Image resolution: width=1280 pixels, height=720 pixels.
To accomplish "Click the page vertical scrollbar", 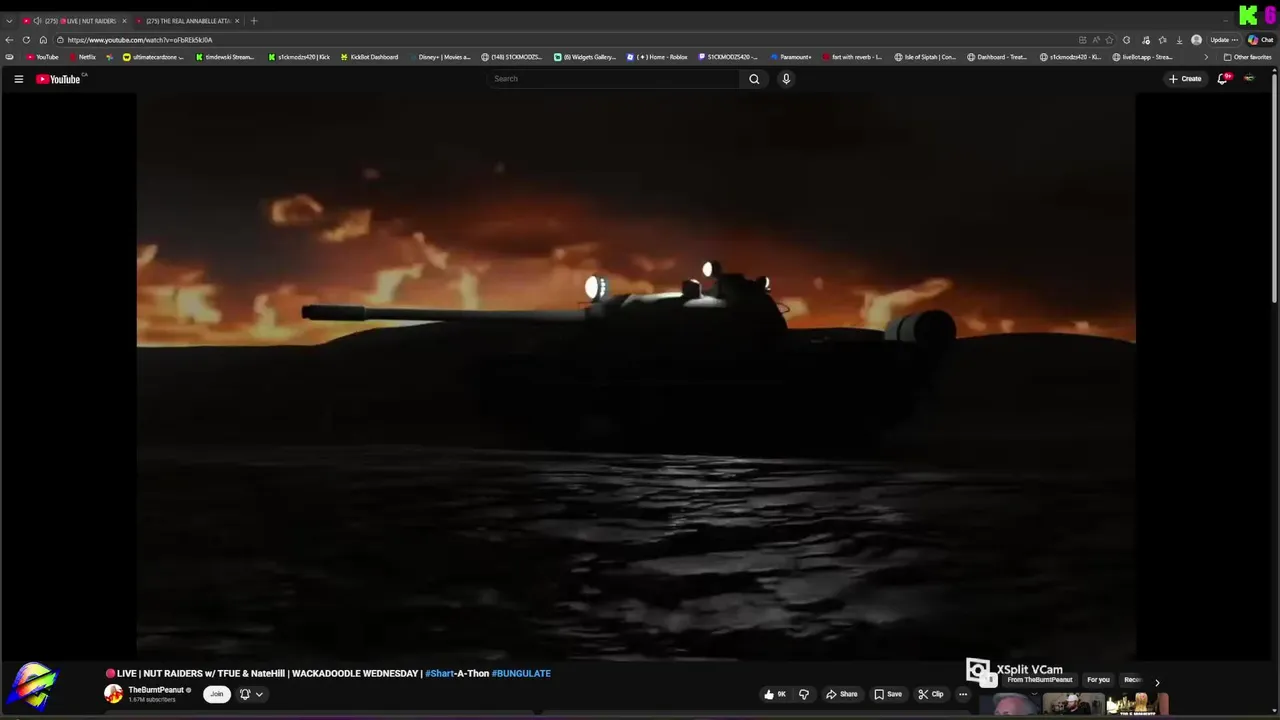I will pos(1275,190).
